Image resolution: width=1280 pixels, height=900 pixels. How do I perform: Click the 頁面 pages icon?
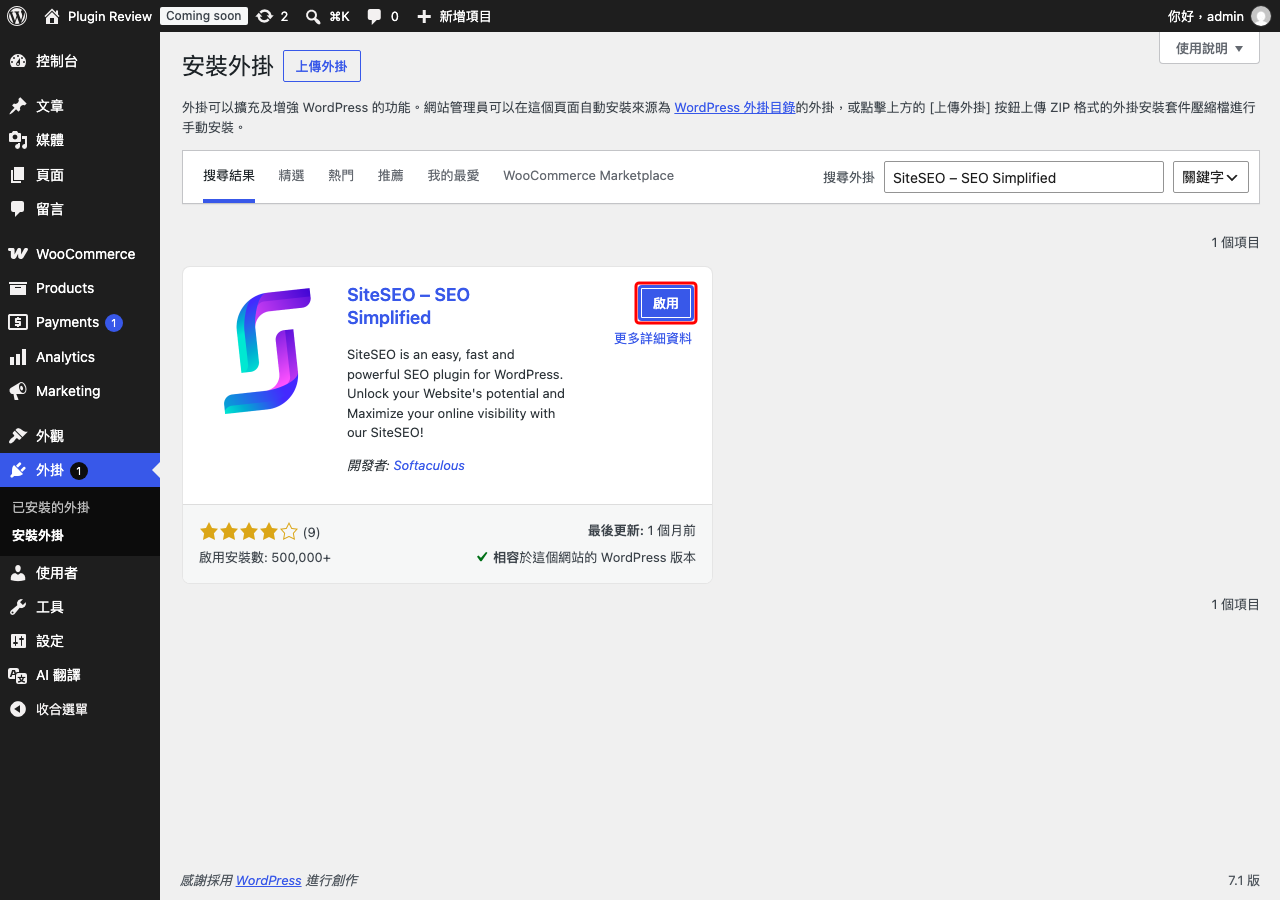(18, 175)
